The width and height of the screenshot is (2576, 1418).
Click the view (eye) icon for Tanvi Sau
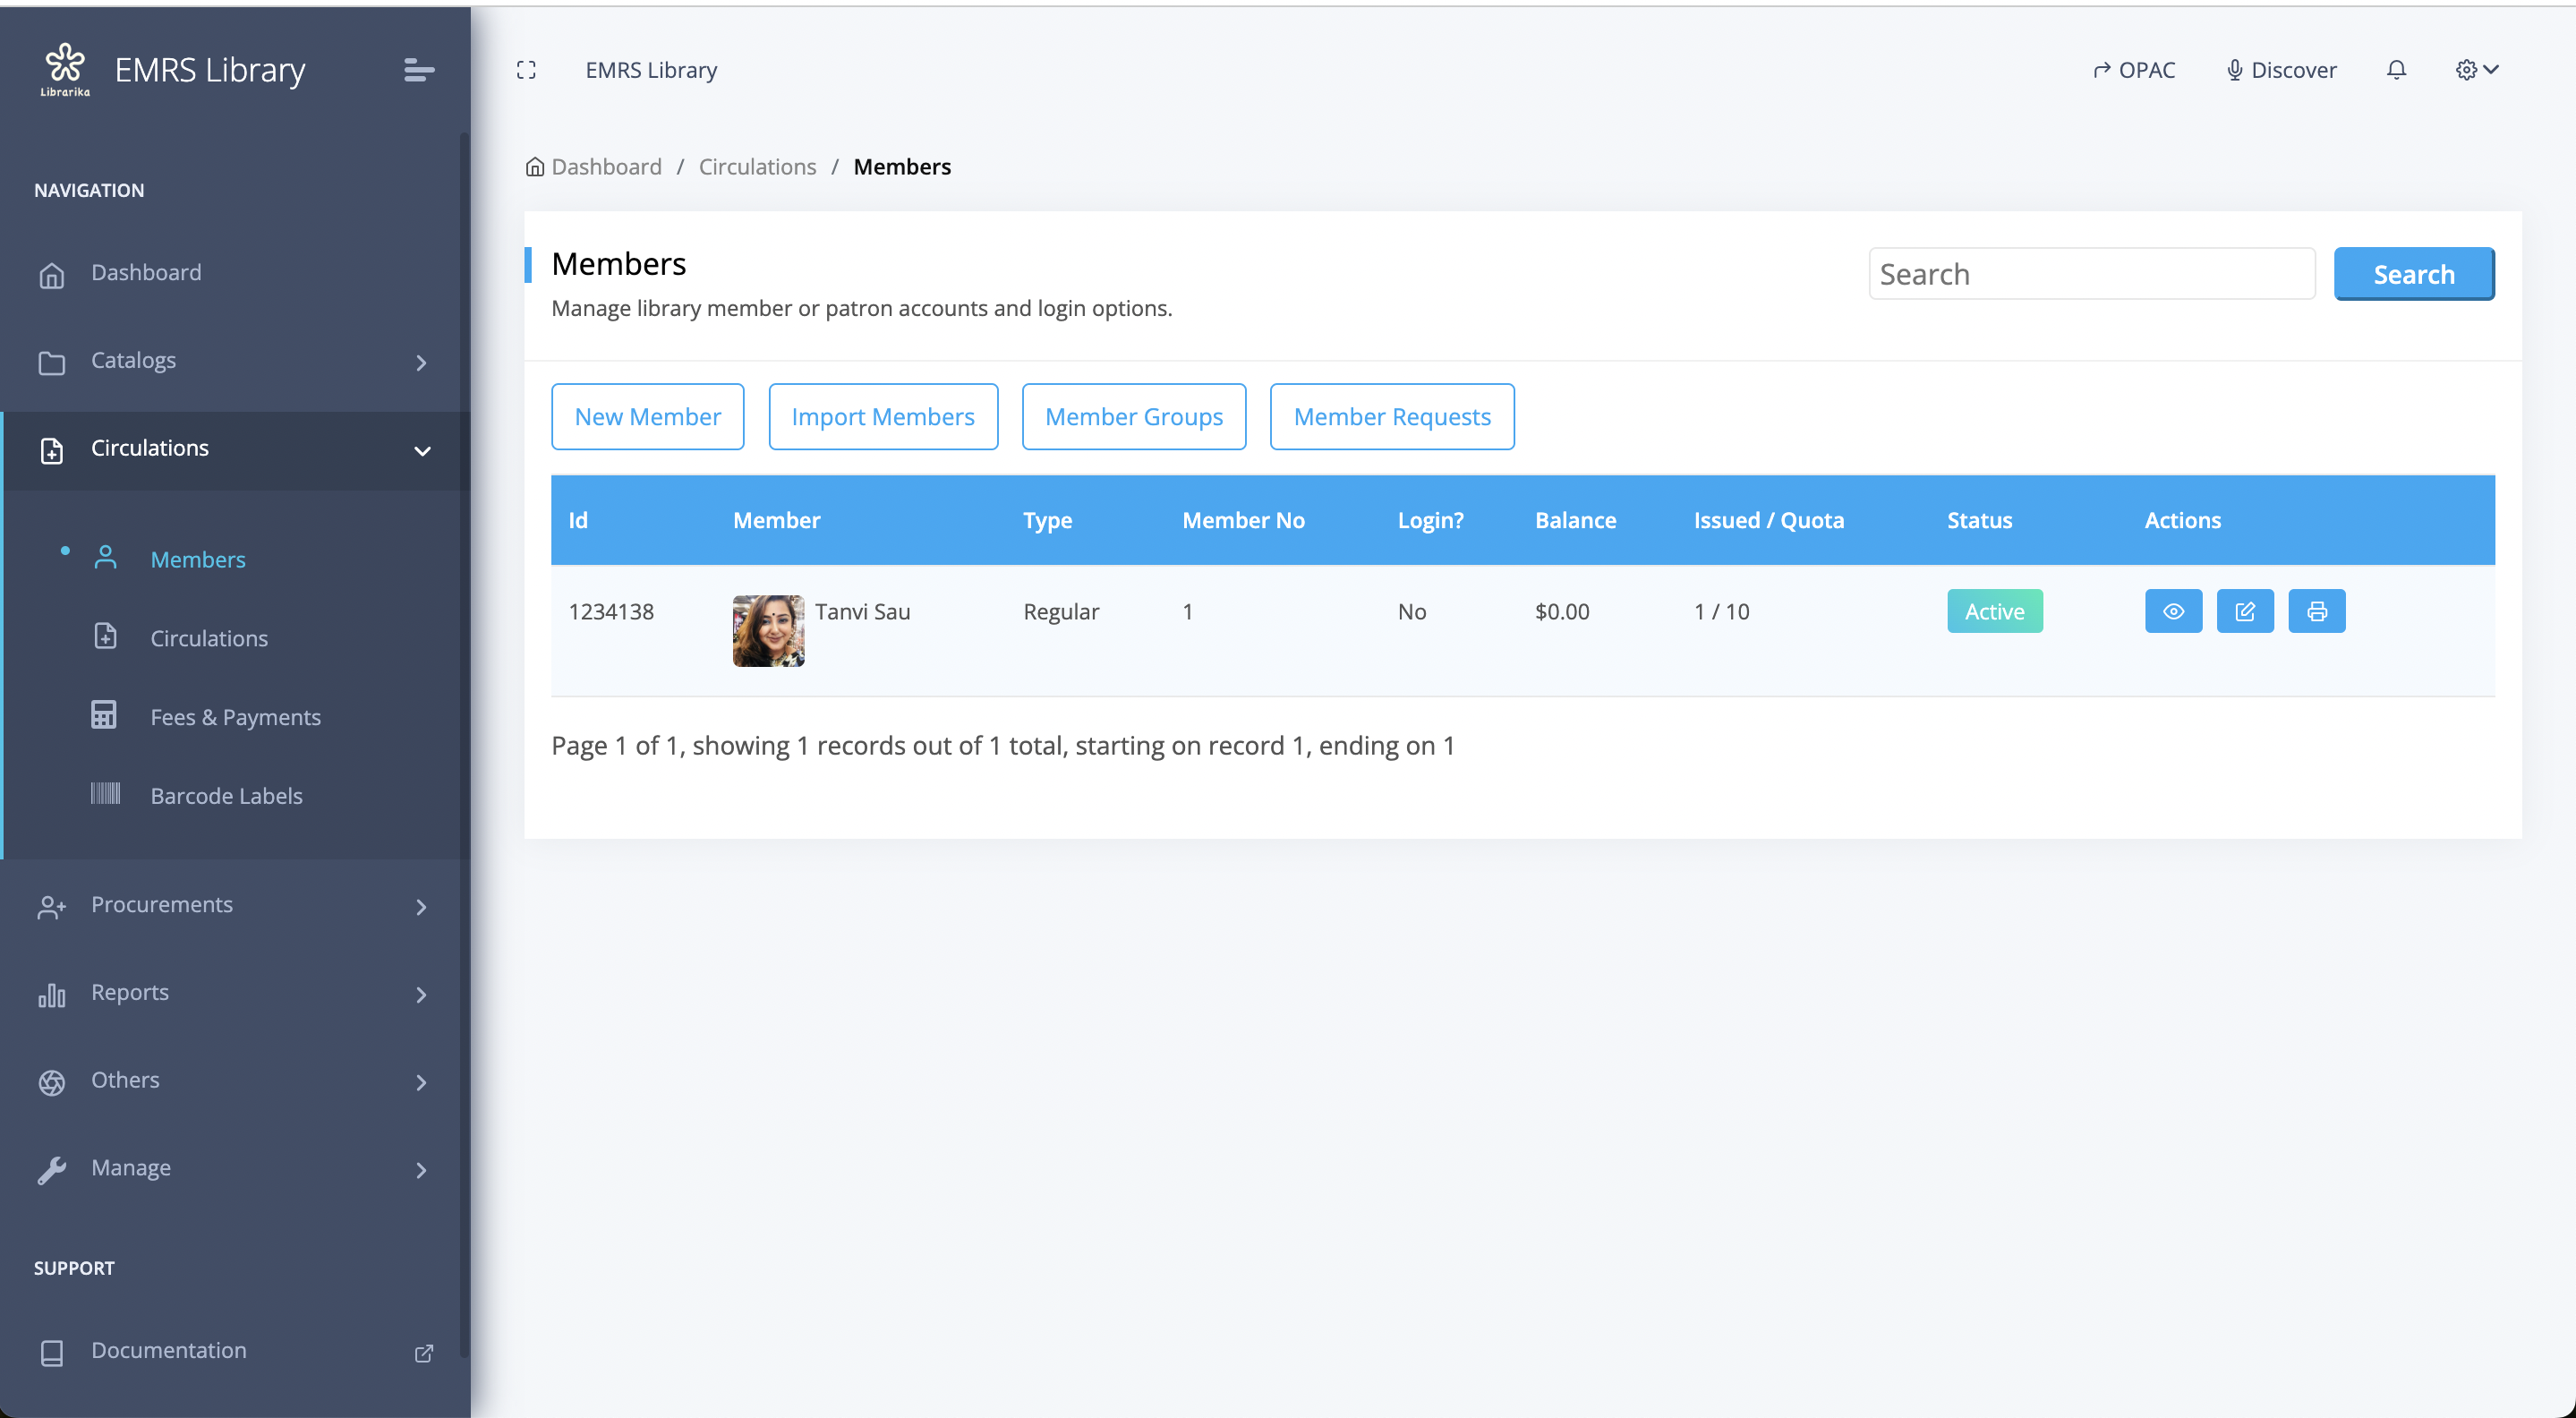2173,611
